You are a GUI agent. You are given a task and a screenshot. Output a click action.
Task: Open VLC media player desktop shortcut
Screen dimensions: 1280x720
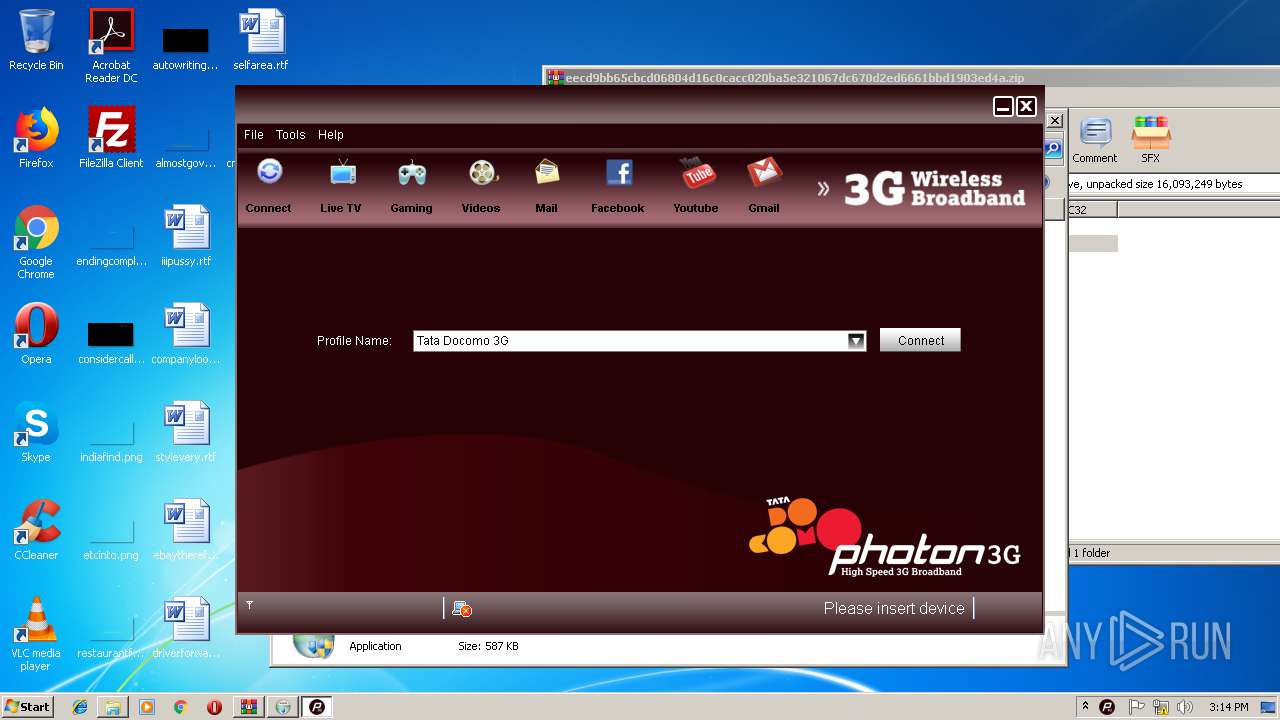(x=36, y=634)
